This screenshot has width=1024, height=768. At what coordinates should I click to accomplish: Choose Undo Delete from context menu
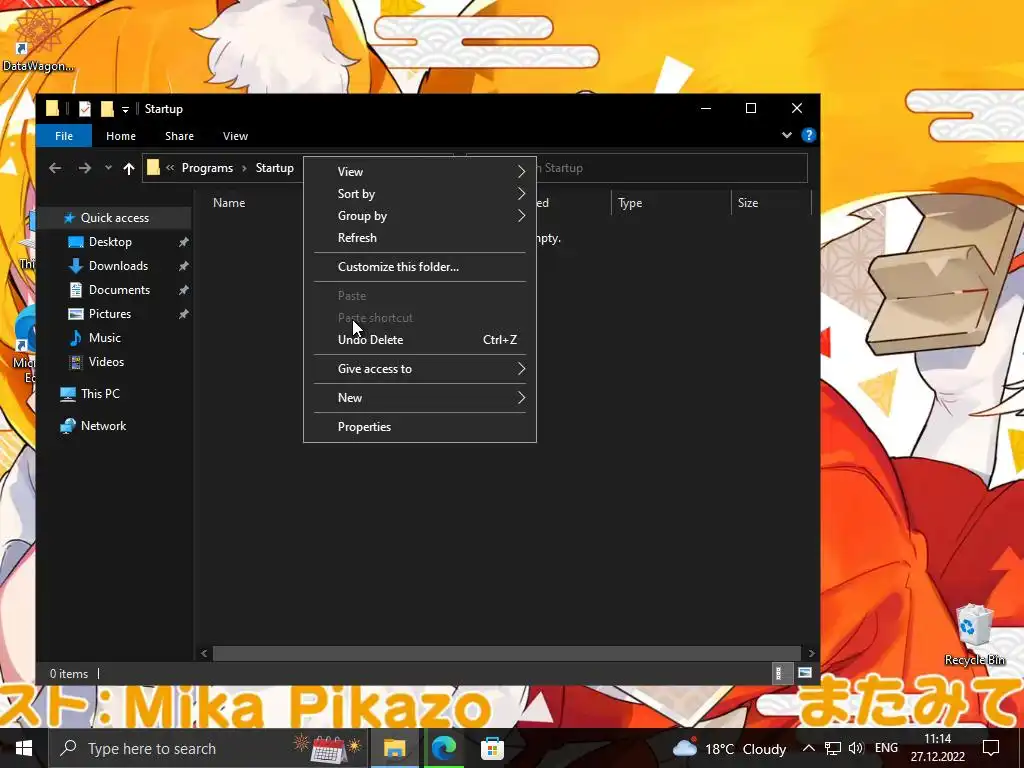[x=420, y=340]
